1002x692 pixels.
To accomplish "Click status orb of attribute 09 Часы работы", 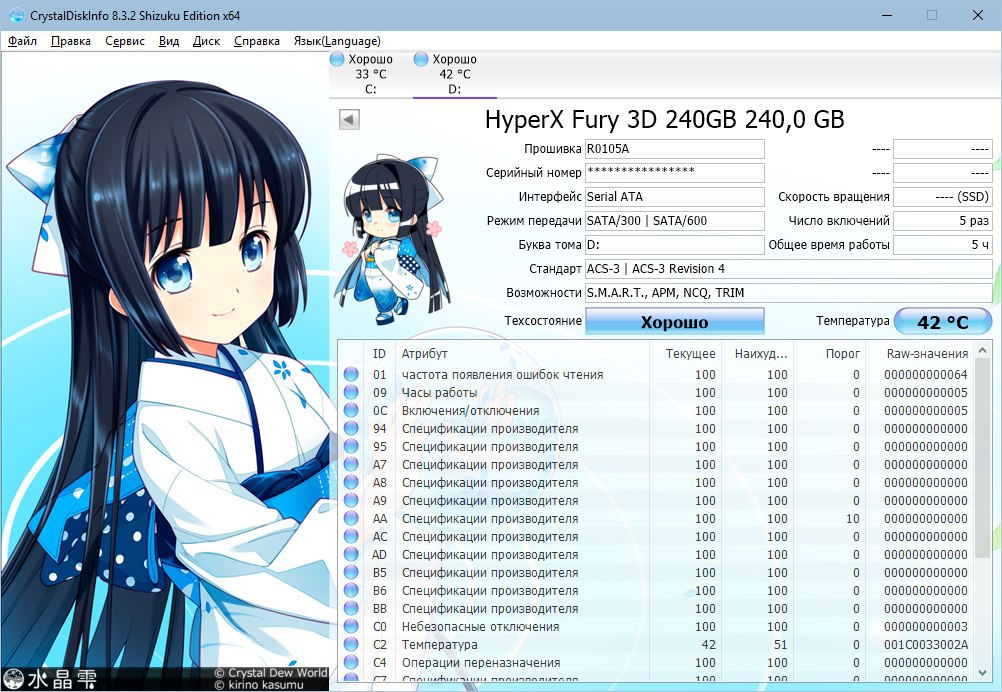I will coord(351,392).
